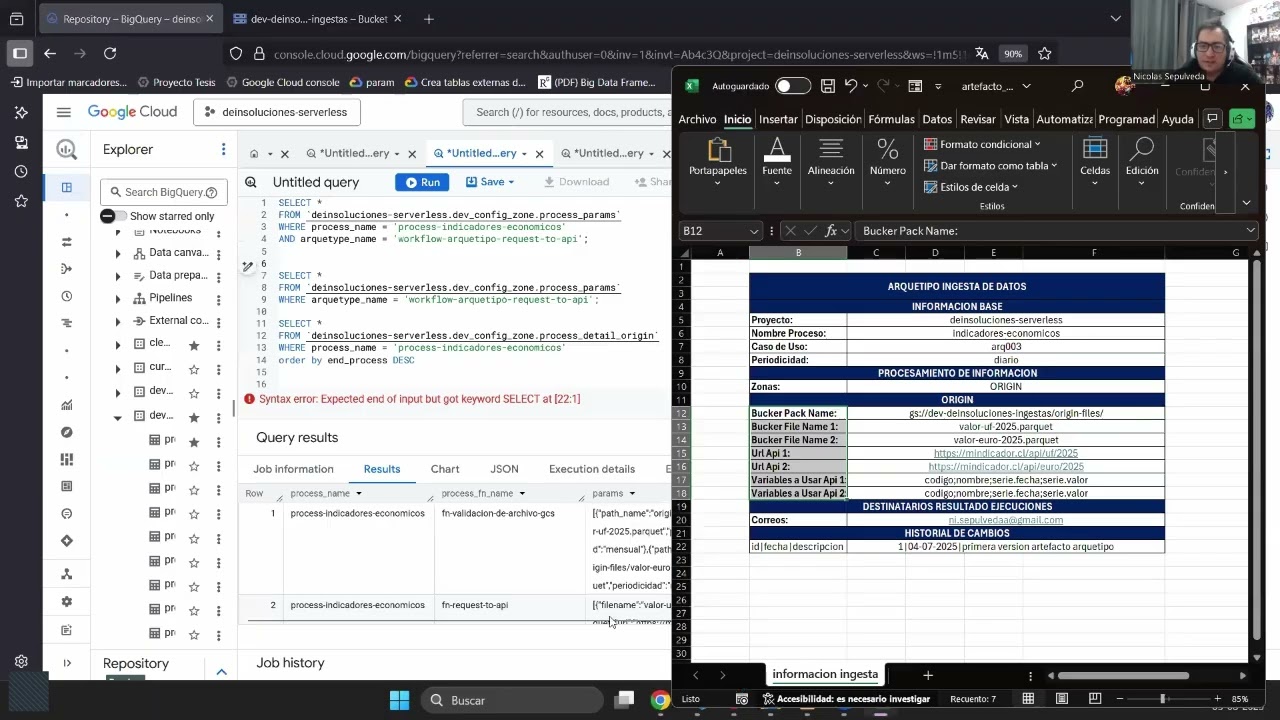This screenshot has height=720, width=1280.
Task: Undo last action in Excel
Action: point(851,86)
